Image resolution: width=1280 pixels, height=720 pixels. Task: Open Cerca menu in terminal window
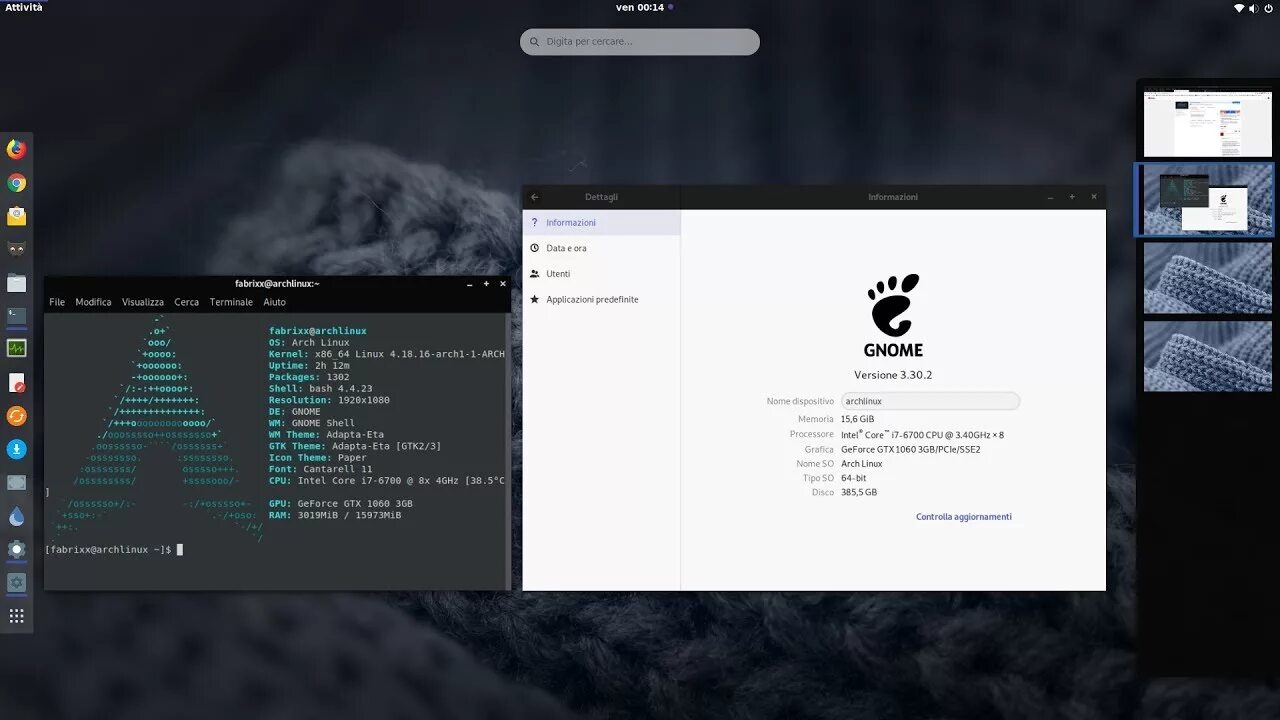click(187, 302)
